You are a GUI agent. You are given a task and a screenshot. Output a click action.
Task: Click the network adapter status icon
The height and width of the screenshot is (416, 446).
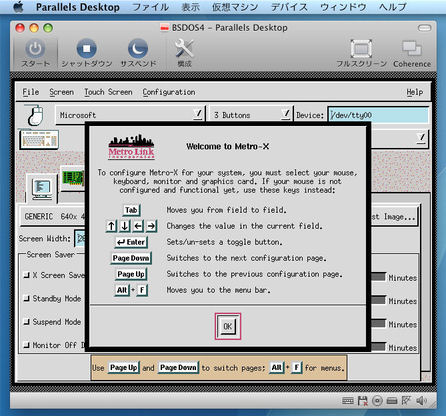[406, 401]
